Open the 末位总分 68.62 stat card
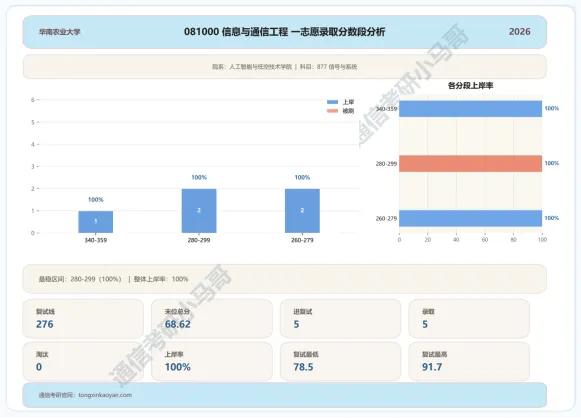 [212, 319]
